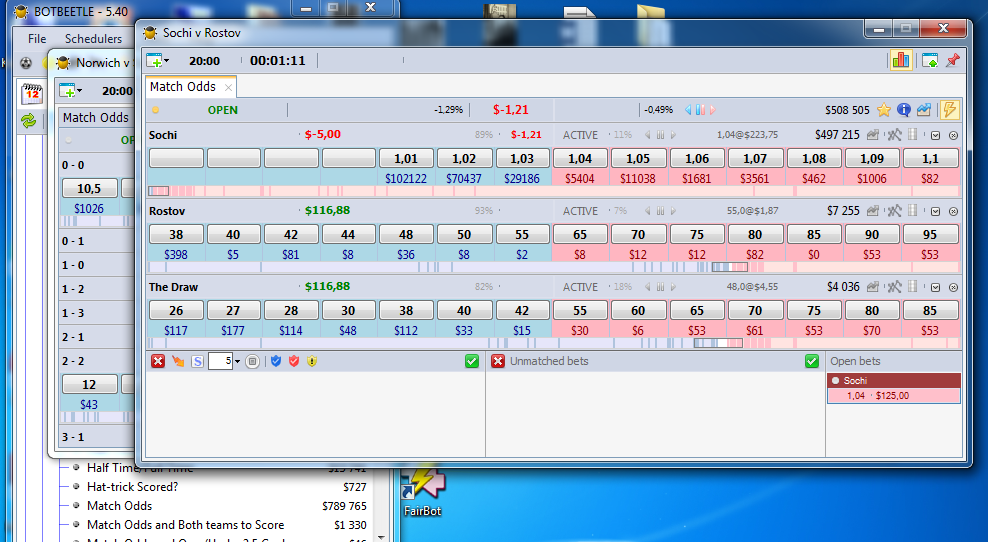Open Rostov price chart icon
Viewport: 988px width, 542px height.
click(x=873, y=211)
